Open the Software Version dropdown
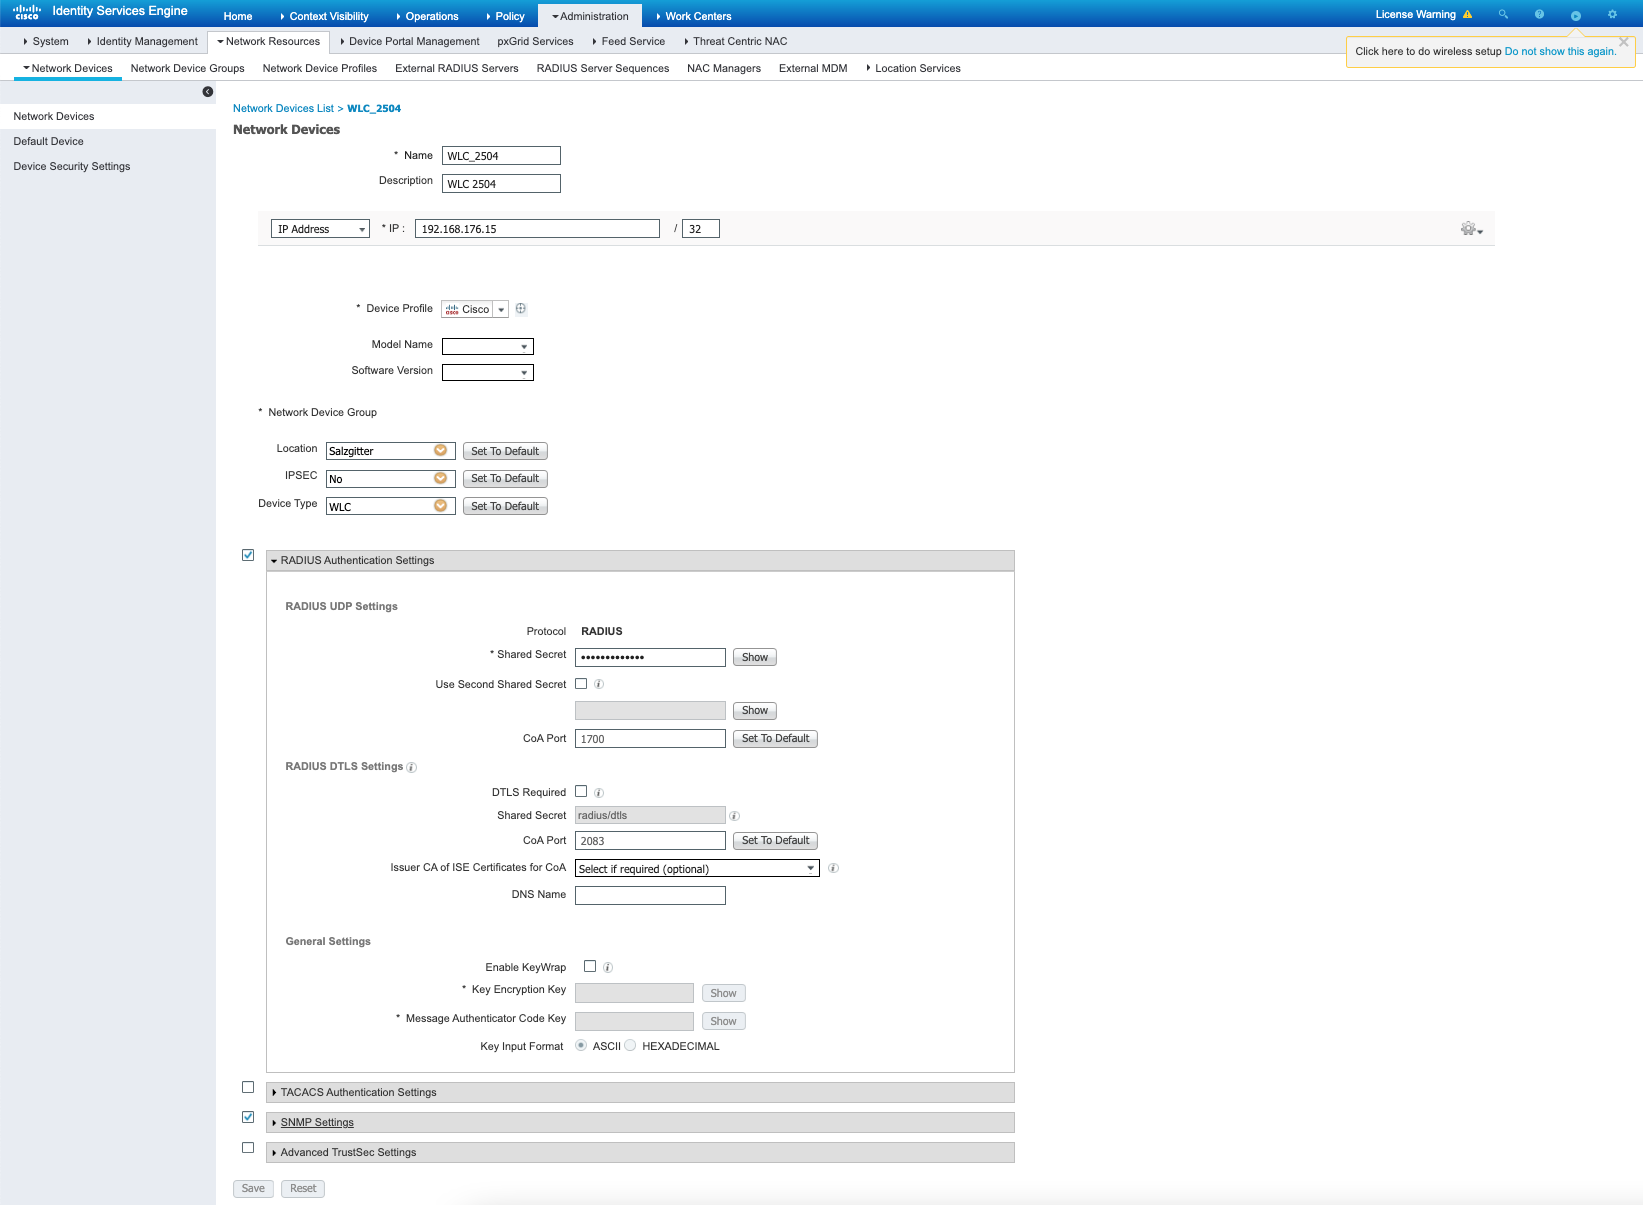This screenshot has width=1643, height=1205. [x=488, y=373]
